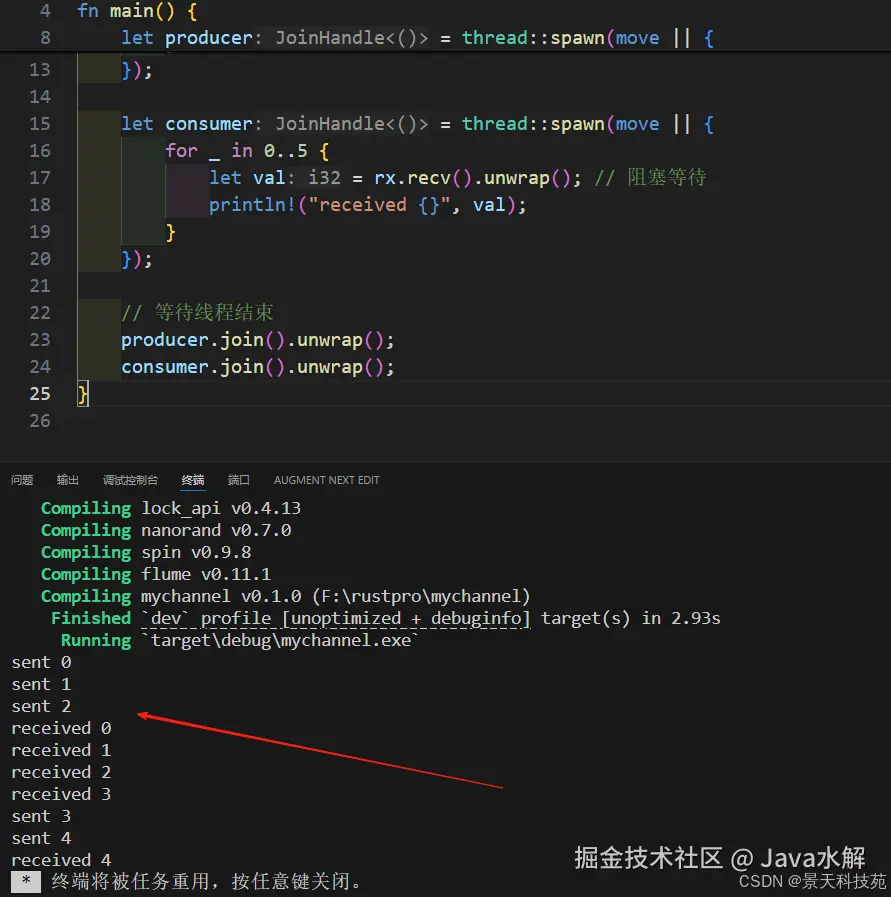
Task: Click 'Compiling mychannel v0.1.0' terminal line
Action: tap(285, 596)
